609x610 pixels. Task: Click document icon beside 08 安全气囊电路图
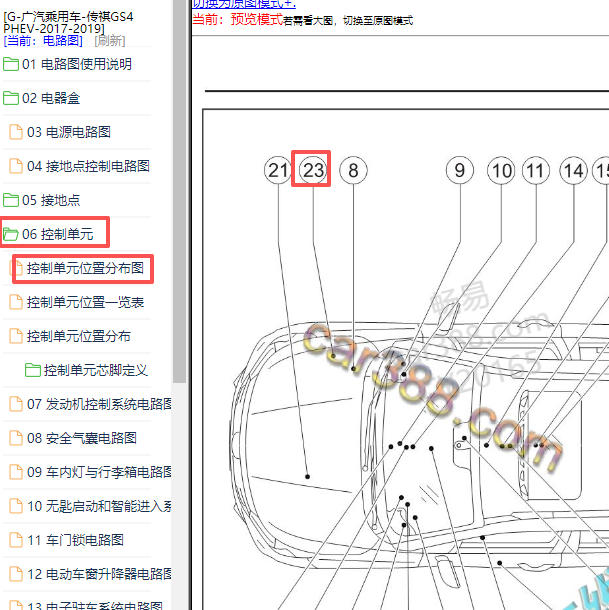[16, 438]
